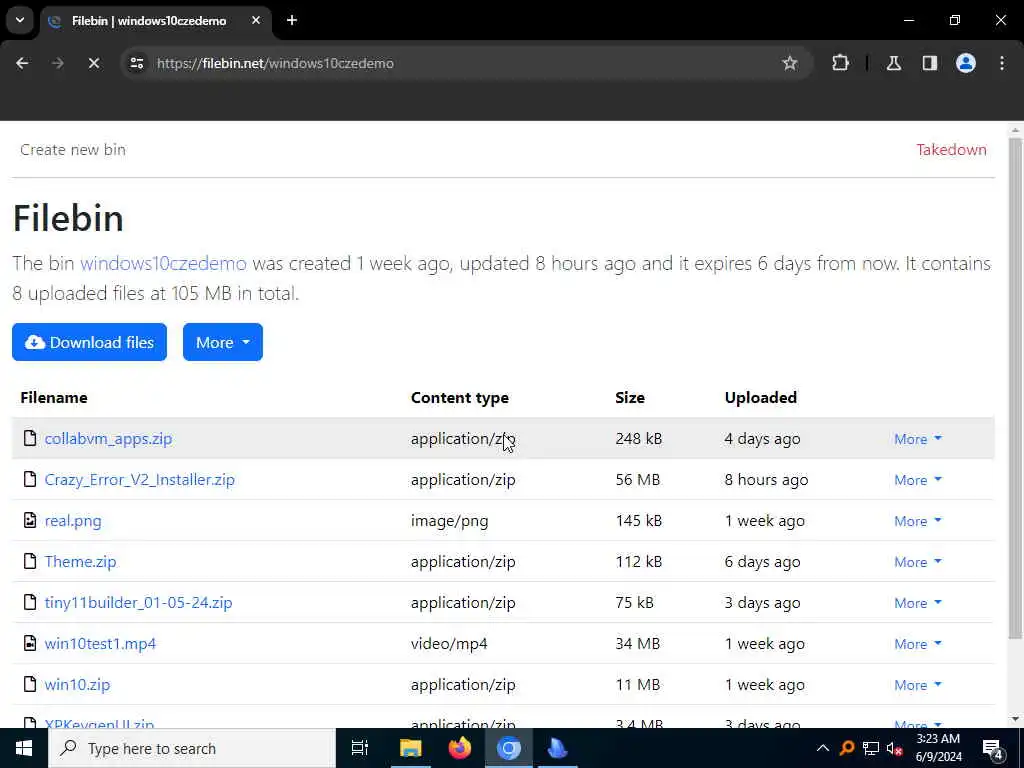Open site information icon in address bar
This screenshot has width=1024, height=768.
[136, 63]
